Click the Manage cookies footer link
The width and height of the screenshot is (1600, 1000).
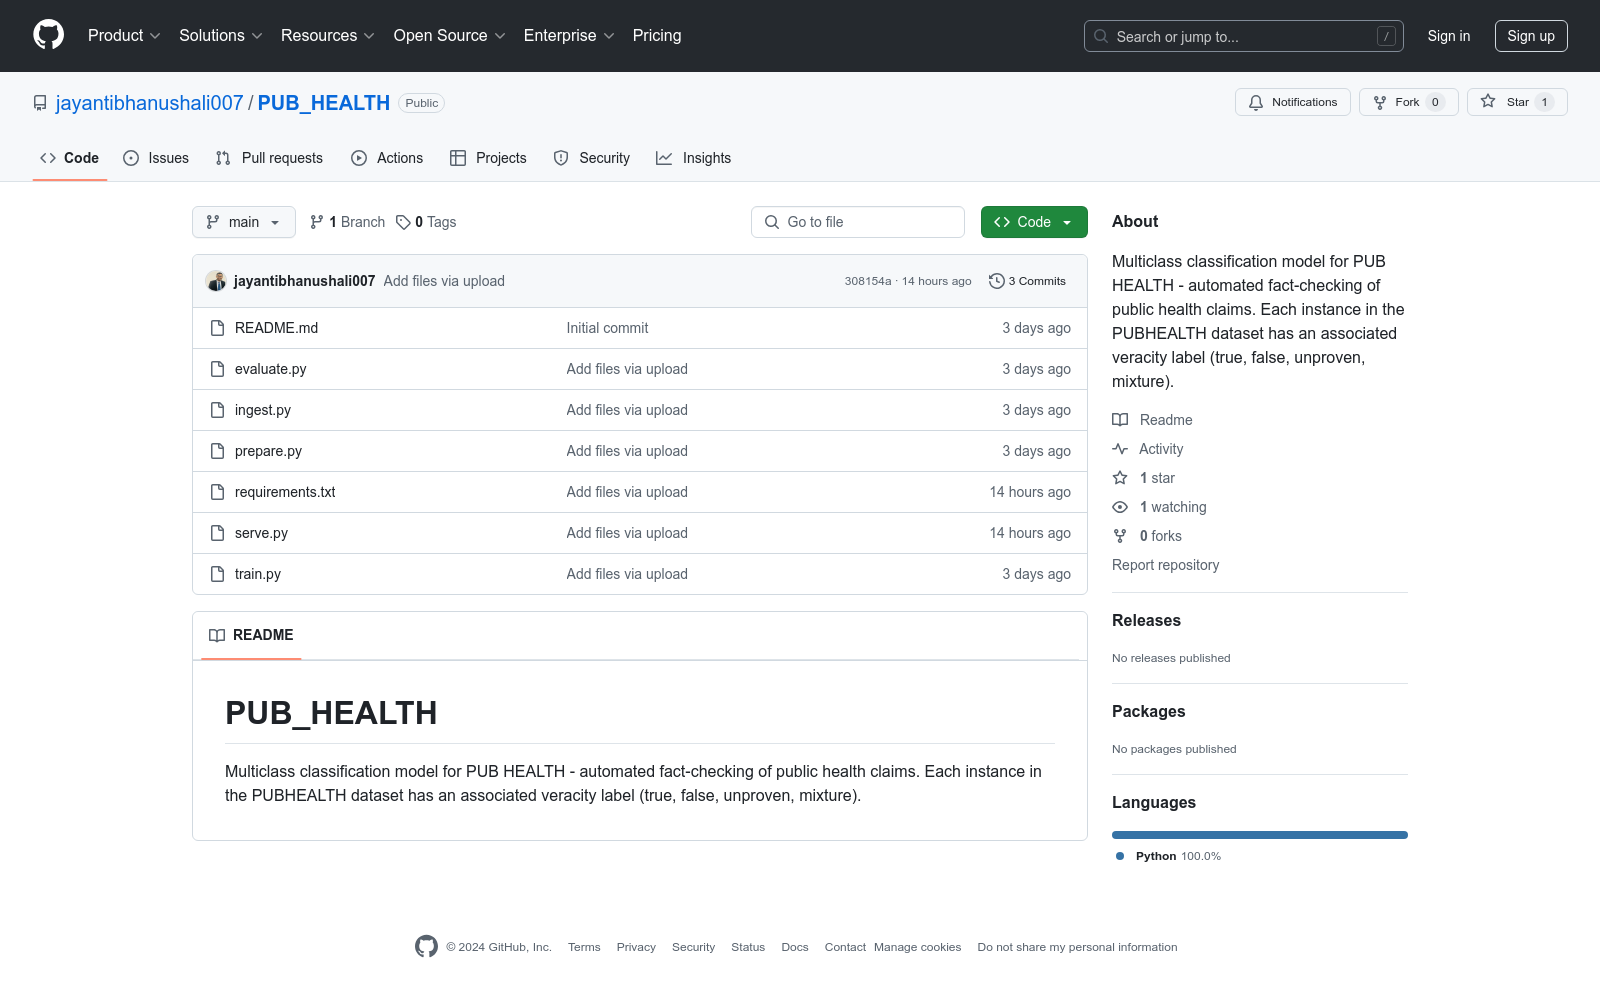coord(917,947)
